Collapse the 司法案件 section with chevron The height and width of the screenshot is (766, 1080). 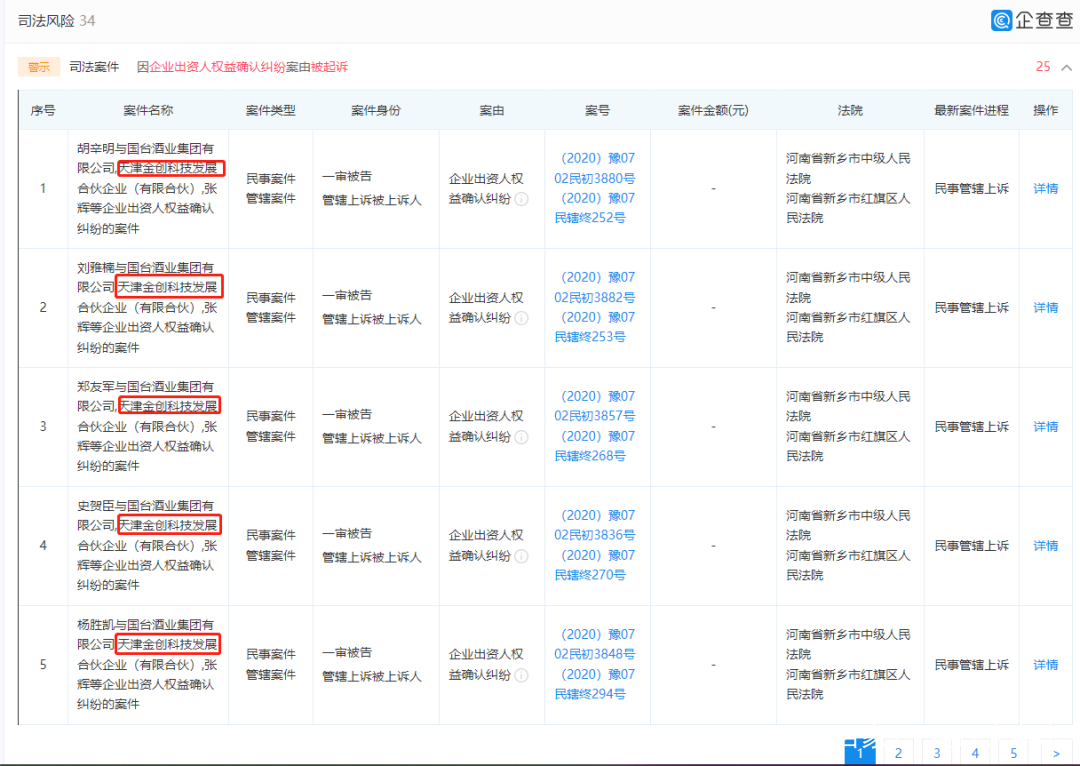click(1066, 67)
